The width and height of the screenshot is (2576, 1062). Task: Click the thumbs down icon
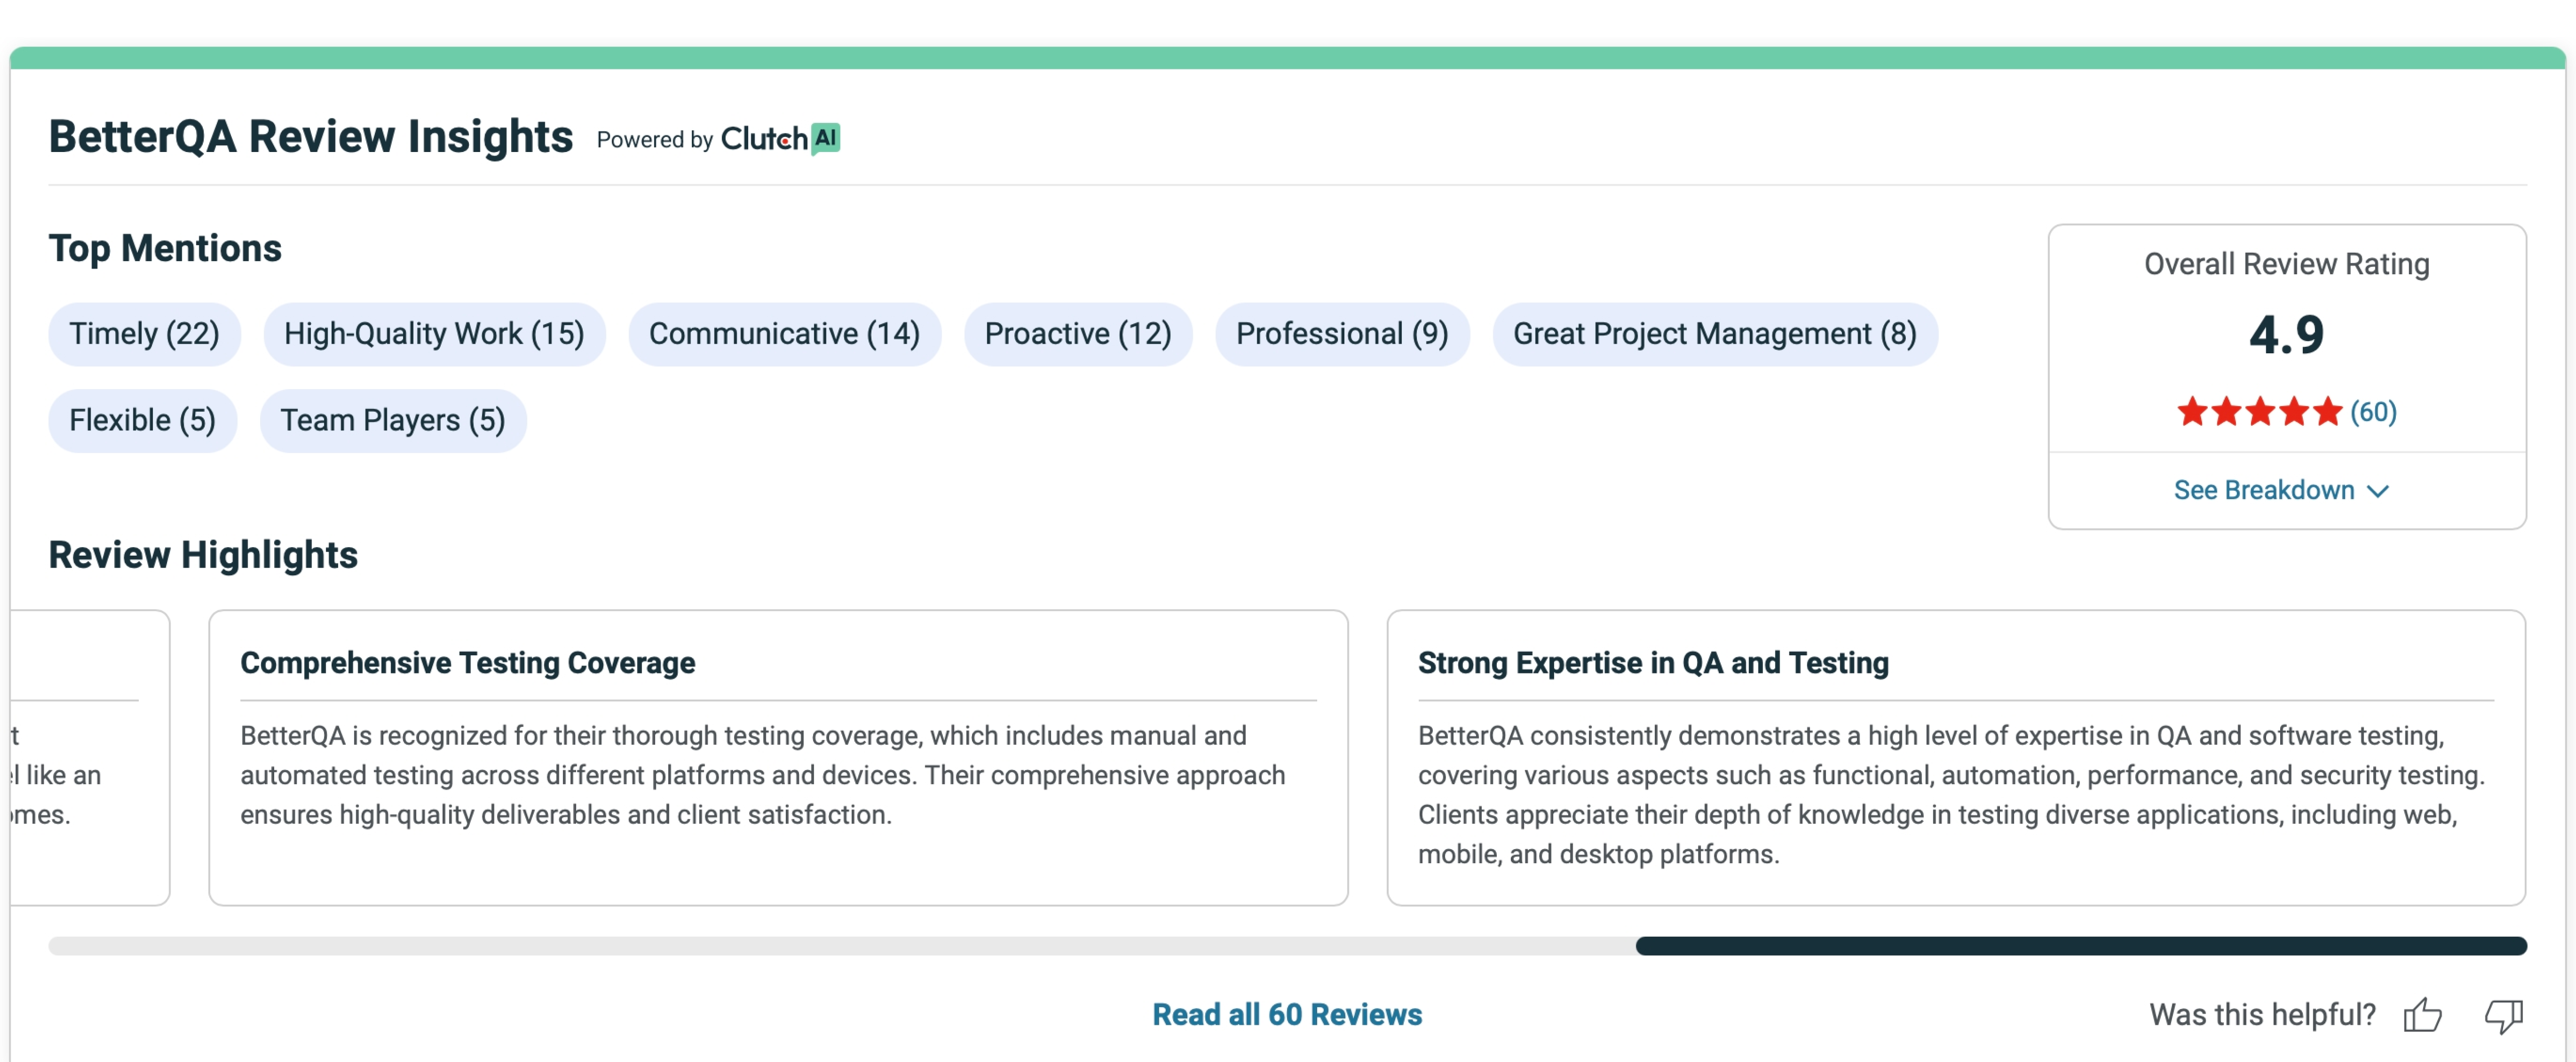coord(2504,1015)
